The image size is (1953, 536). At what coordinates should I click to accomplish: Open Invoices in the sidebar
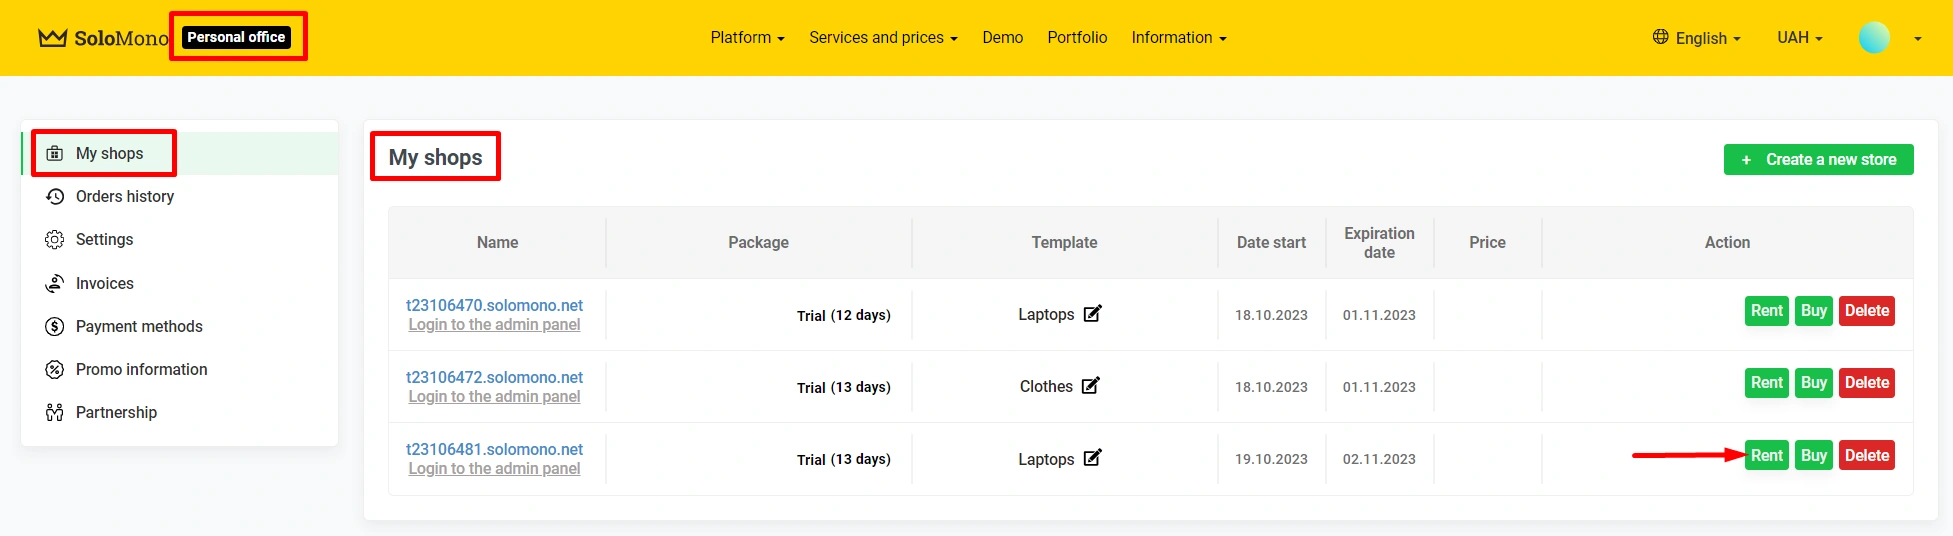(x=104, y=284)
